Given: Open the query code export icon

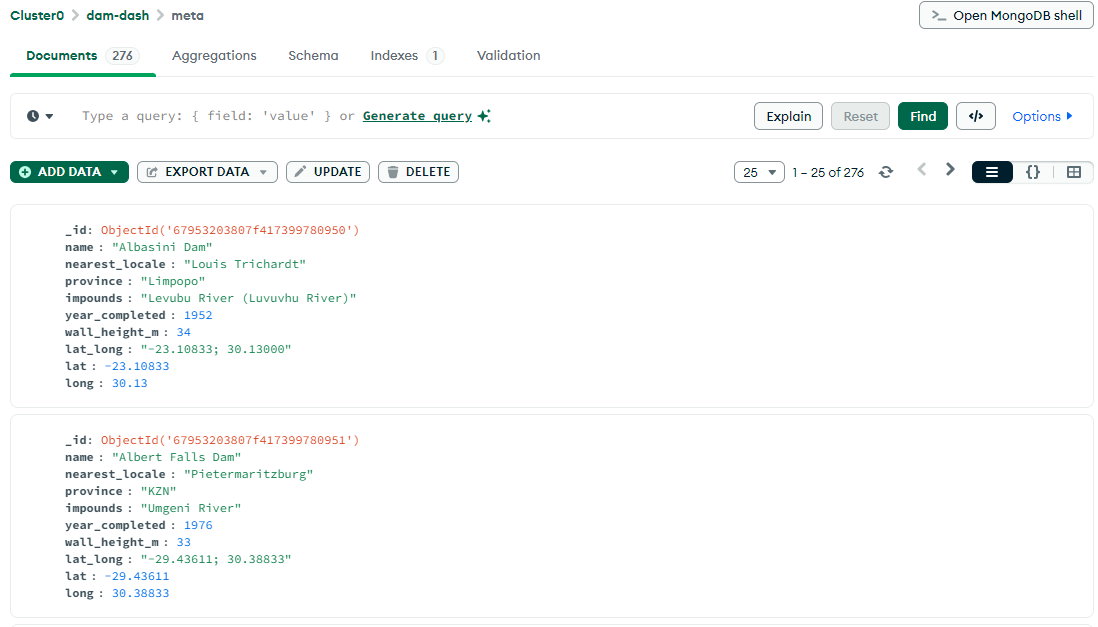Looking at the screenshot, I should [975, 116].
